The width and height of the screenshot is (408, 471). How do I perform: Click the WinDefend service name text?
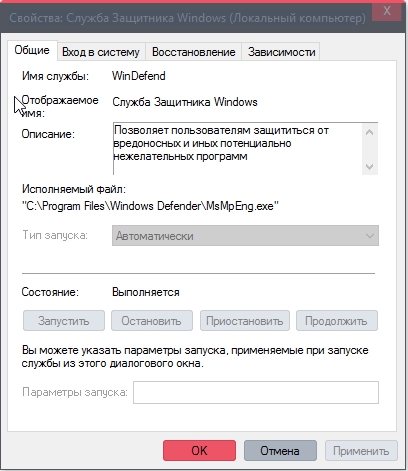click(x=139, y=76)
